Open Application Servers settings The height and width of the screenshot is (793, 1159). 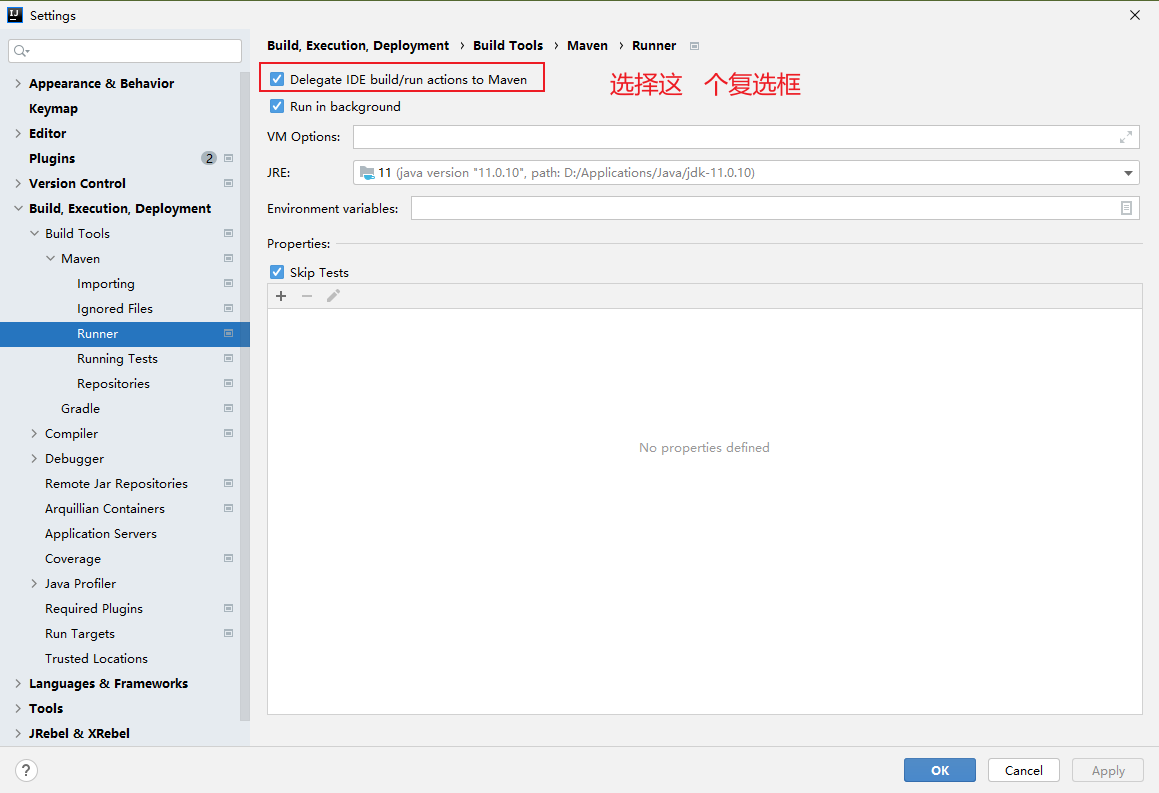pyautogui.click(x=101, y=534)
